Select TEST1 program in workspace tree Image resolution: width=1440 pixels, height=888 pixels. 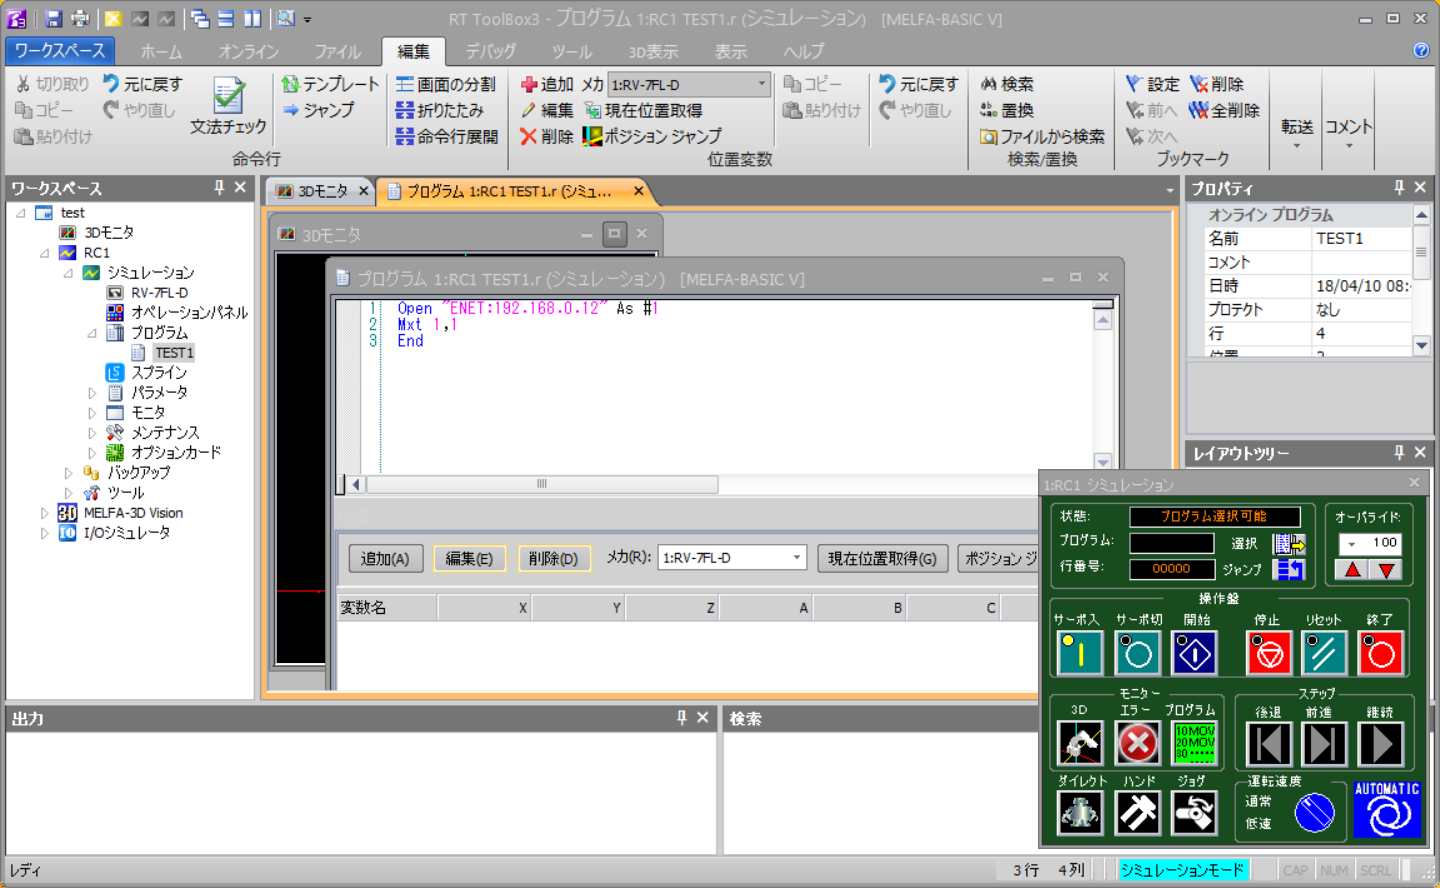point(173,353)
